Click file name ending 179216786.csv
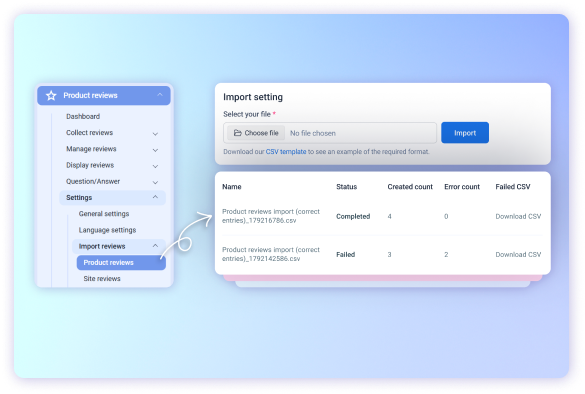Screen dimensions: 585x394 (271, 216)
